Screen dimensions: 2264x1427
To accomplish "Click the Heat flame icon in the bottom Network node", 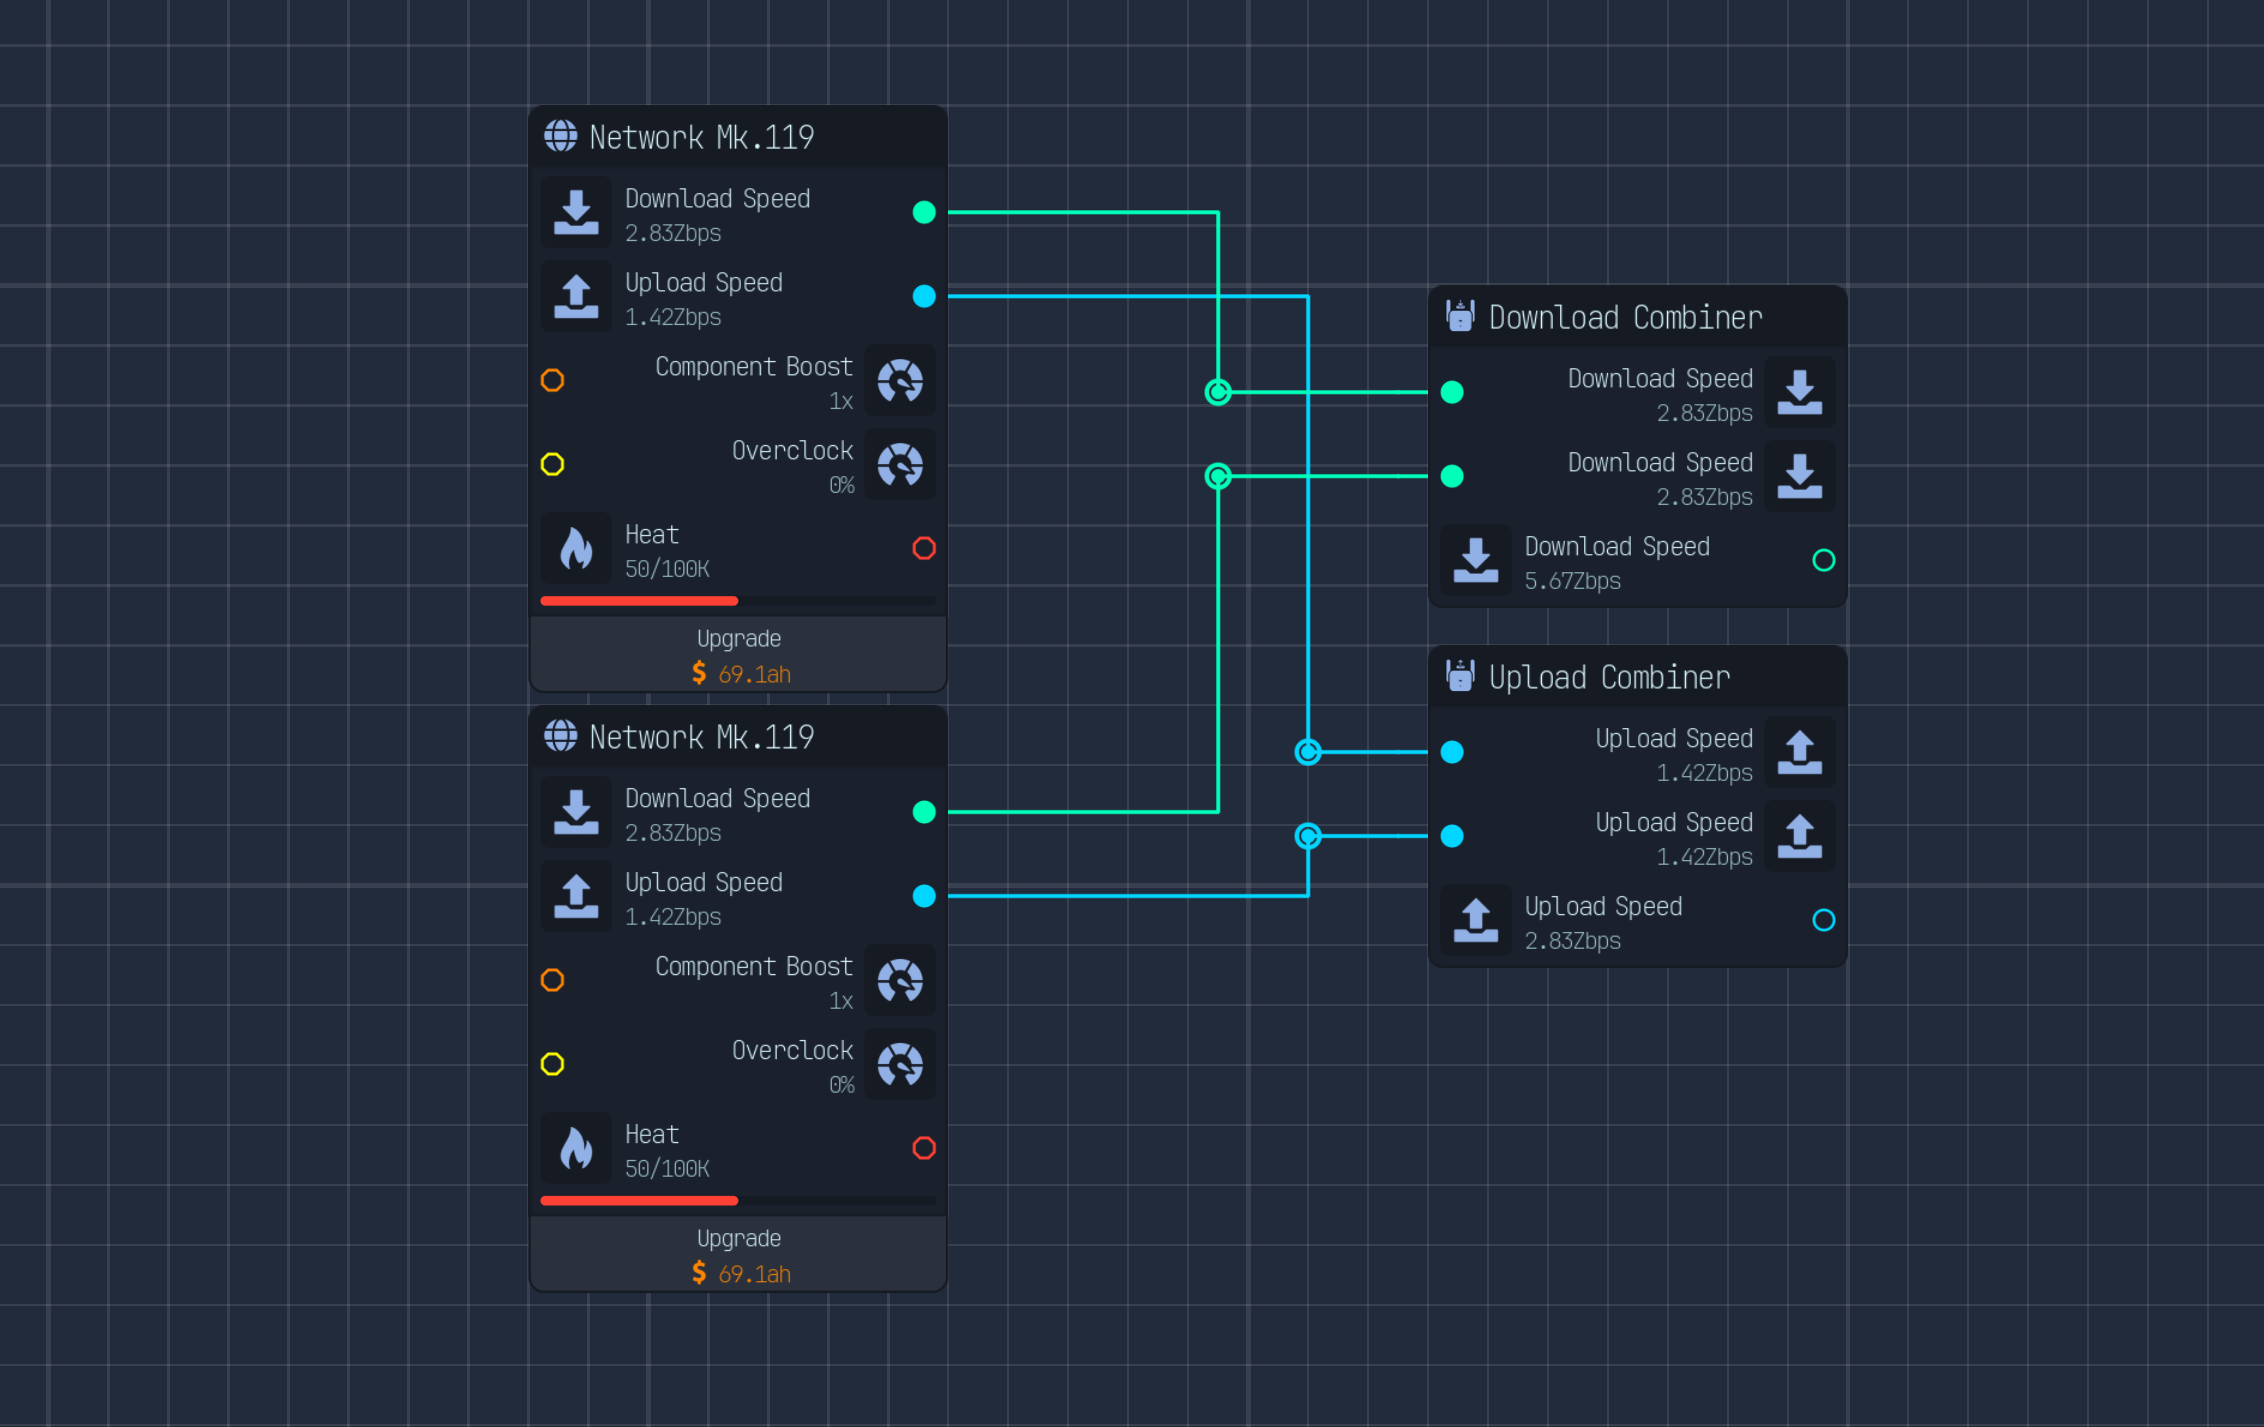I will [x=576, y=1148].
